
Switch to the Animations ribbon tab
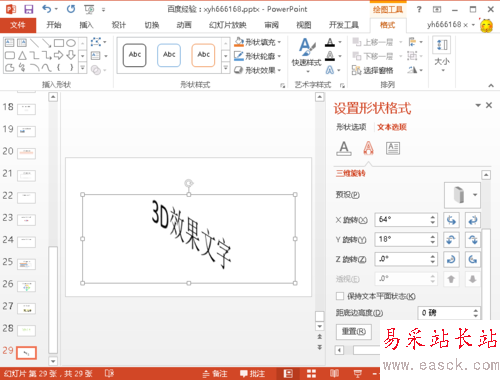click(184, 25)
